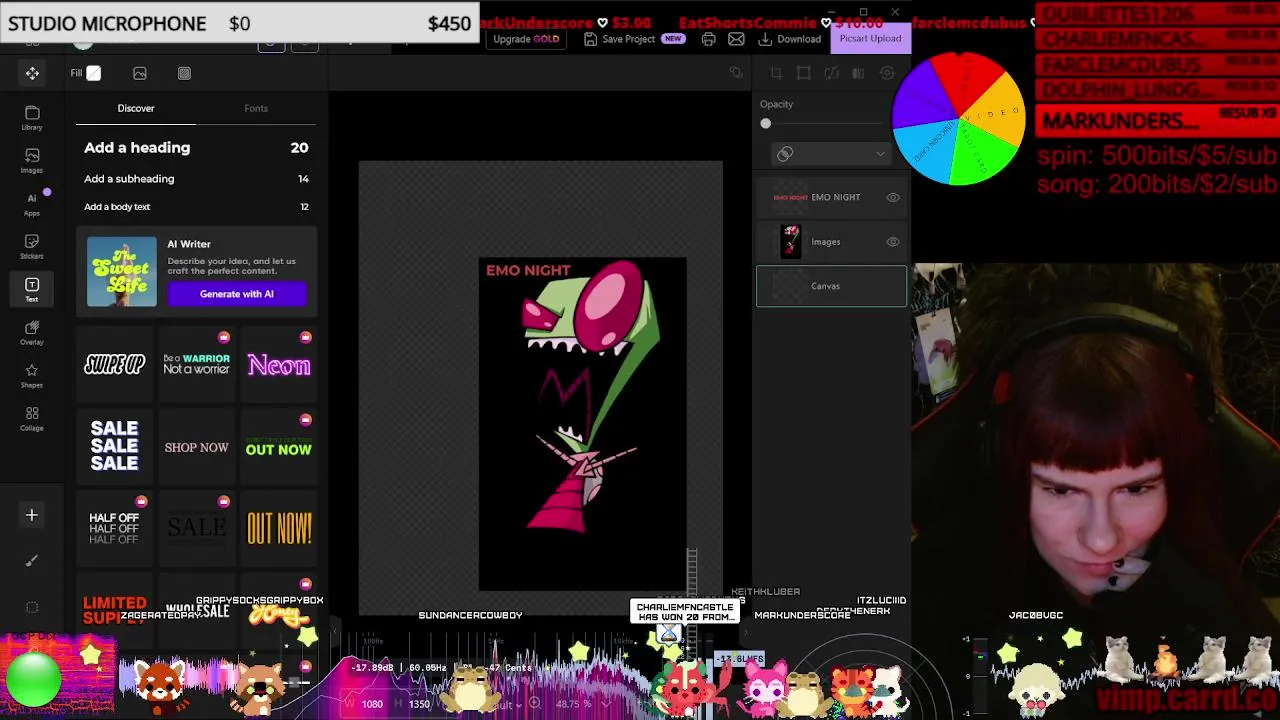This screenshot has height=720, width=1280.
Task: Select the Crop tool icon
Action: click(776, 73)
